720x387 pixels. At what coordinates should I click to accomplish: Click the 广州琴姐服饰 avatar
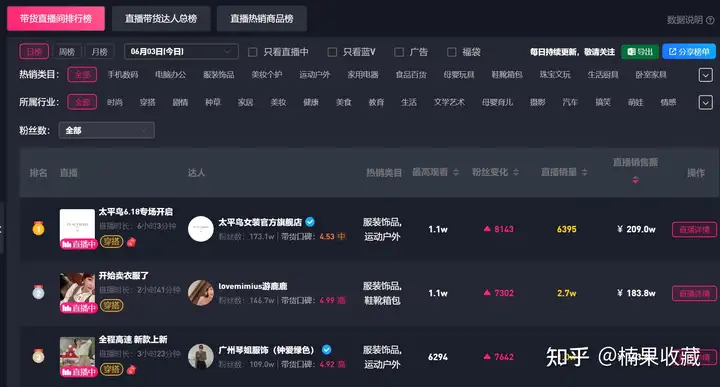coord(201,356)
